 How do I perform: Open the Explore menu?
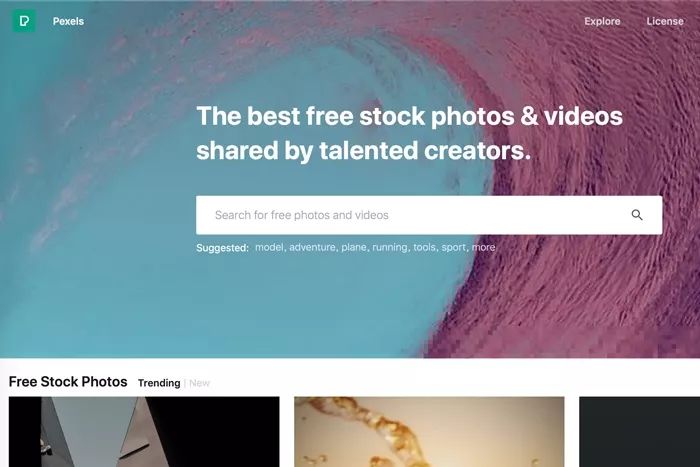(x=602, y=21)
